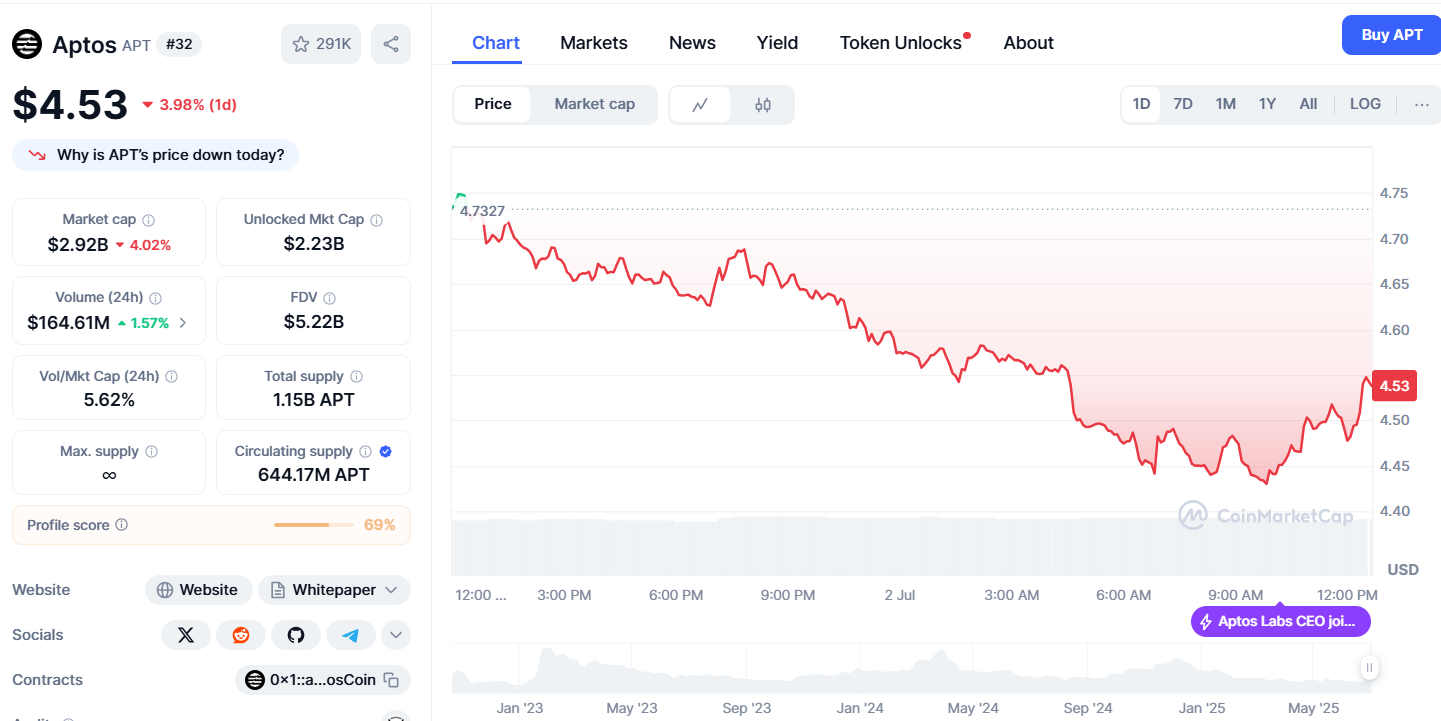The height and width of the screenshot is (721, 1441).
Task: Add APT to watchlist via star
Action: (x=321, y=44)
